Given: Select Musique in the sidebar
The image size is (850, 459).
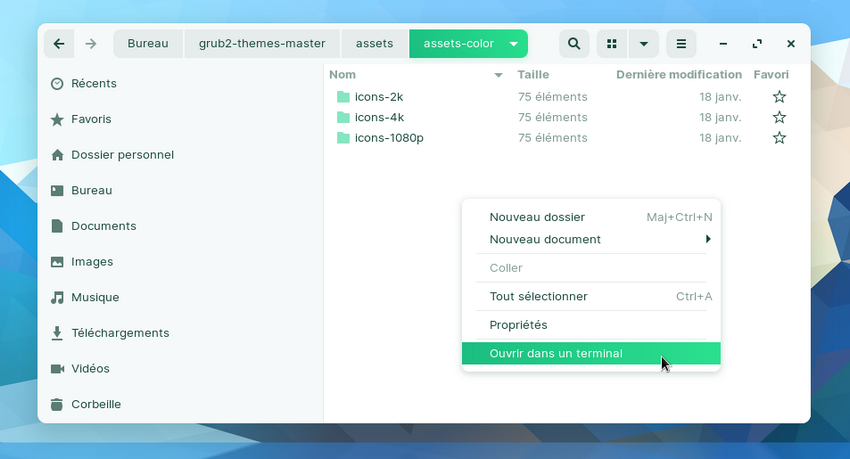Looking at the screenshot, I should 94,298.
